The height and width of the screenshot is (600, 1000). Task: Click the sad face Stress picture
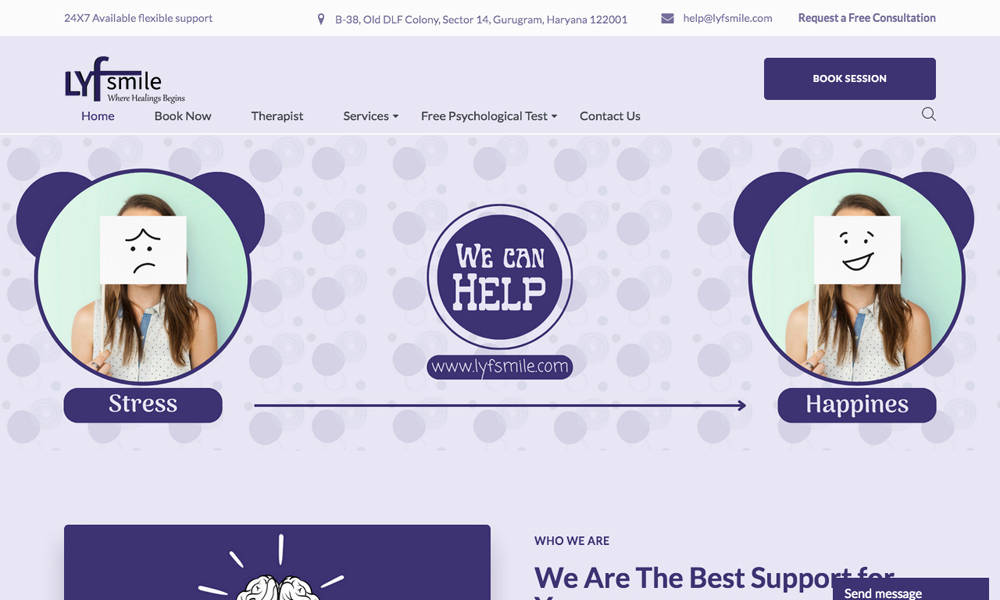(x=143, y=276)
